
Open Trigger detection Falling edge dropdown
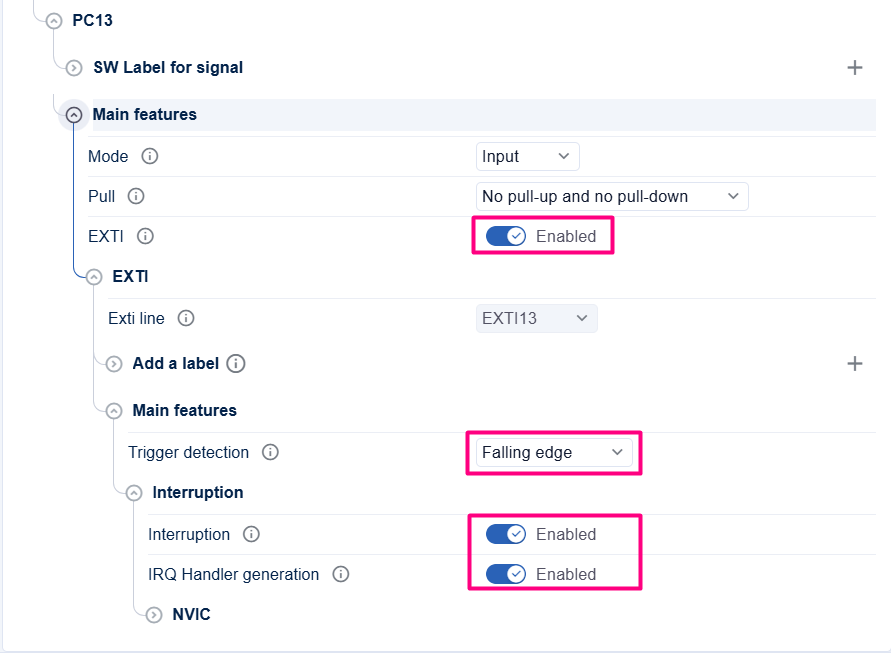pyautogui.click(x=554, y=452)
